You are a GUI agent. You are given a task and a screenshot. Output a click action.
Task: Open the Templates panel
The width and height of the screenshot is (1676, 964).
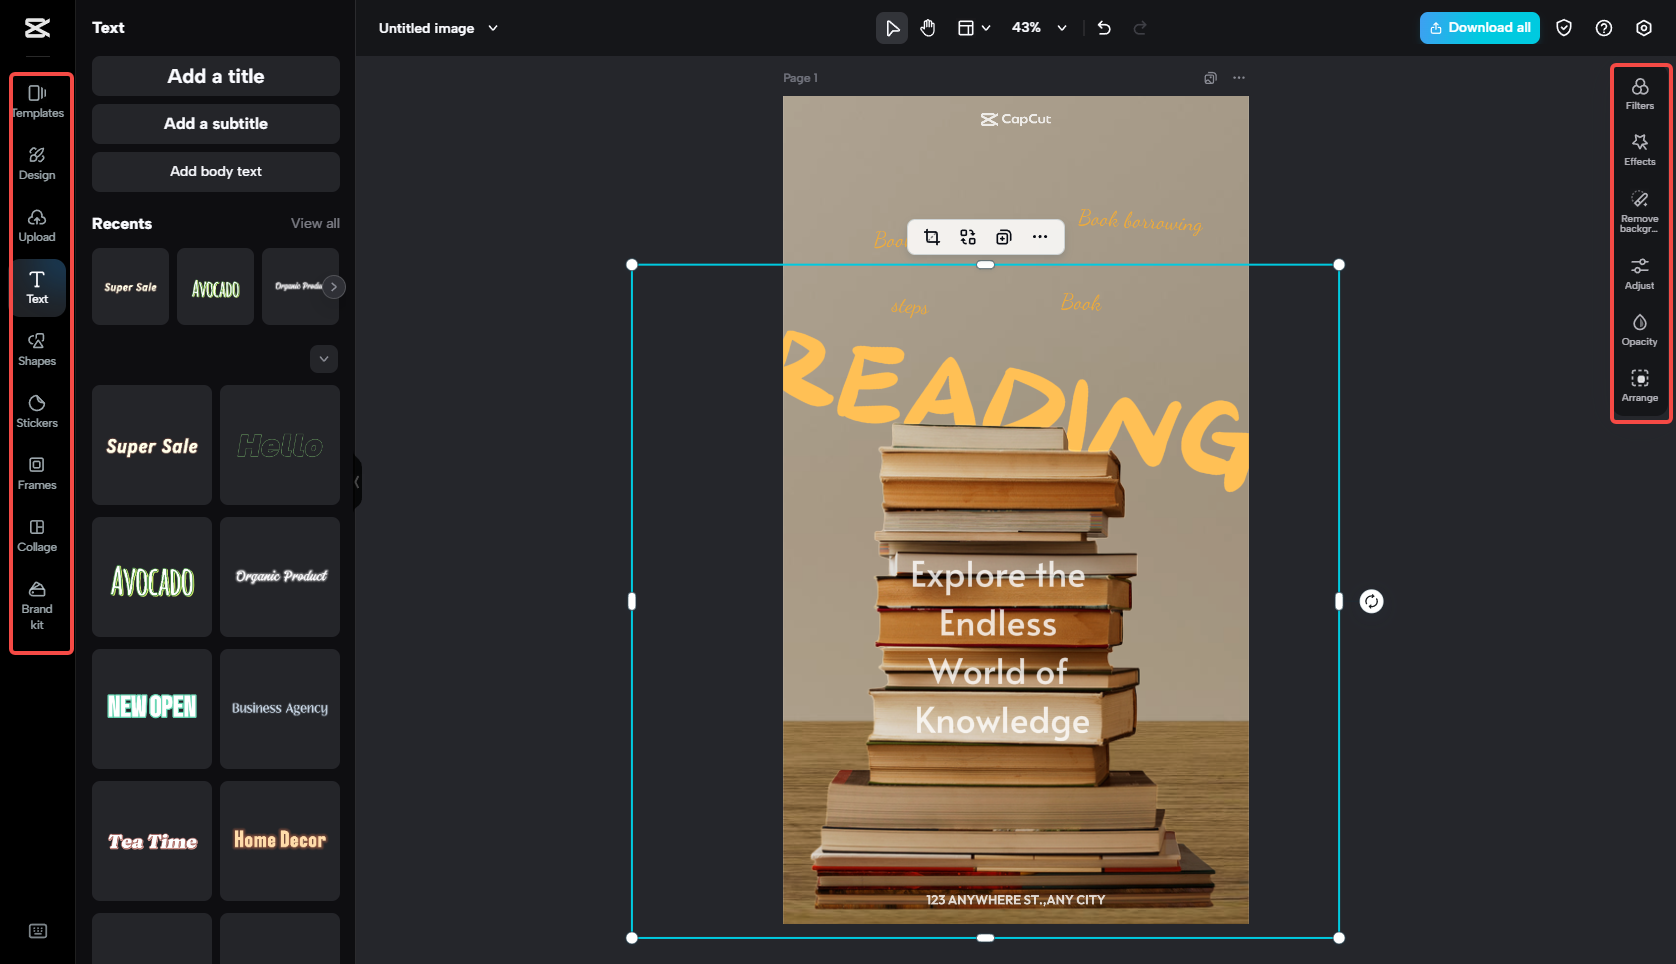click(x=37, y=100)
